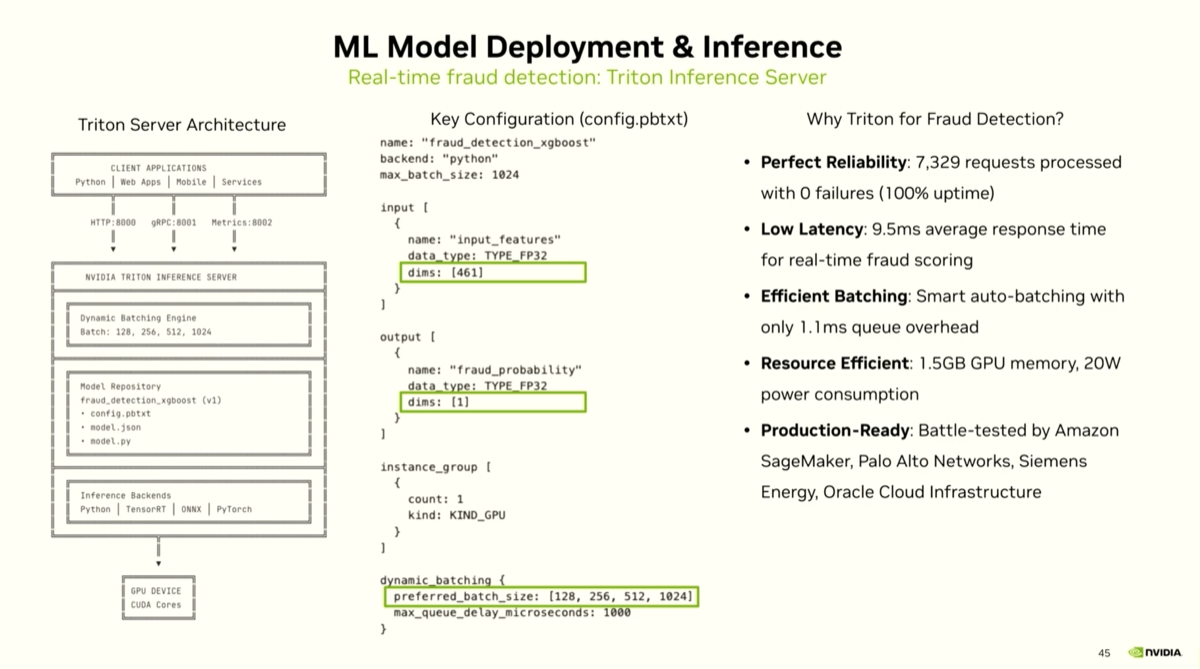The height and width of the screenshot is (669, 1200).
Task: Click the "Resource Efficient" bullet heading
Action: [835, 363]
